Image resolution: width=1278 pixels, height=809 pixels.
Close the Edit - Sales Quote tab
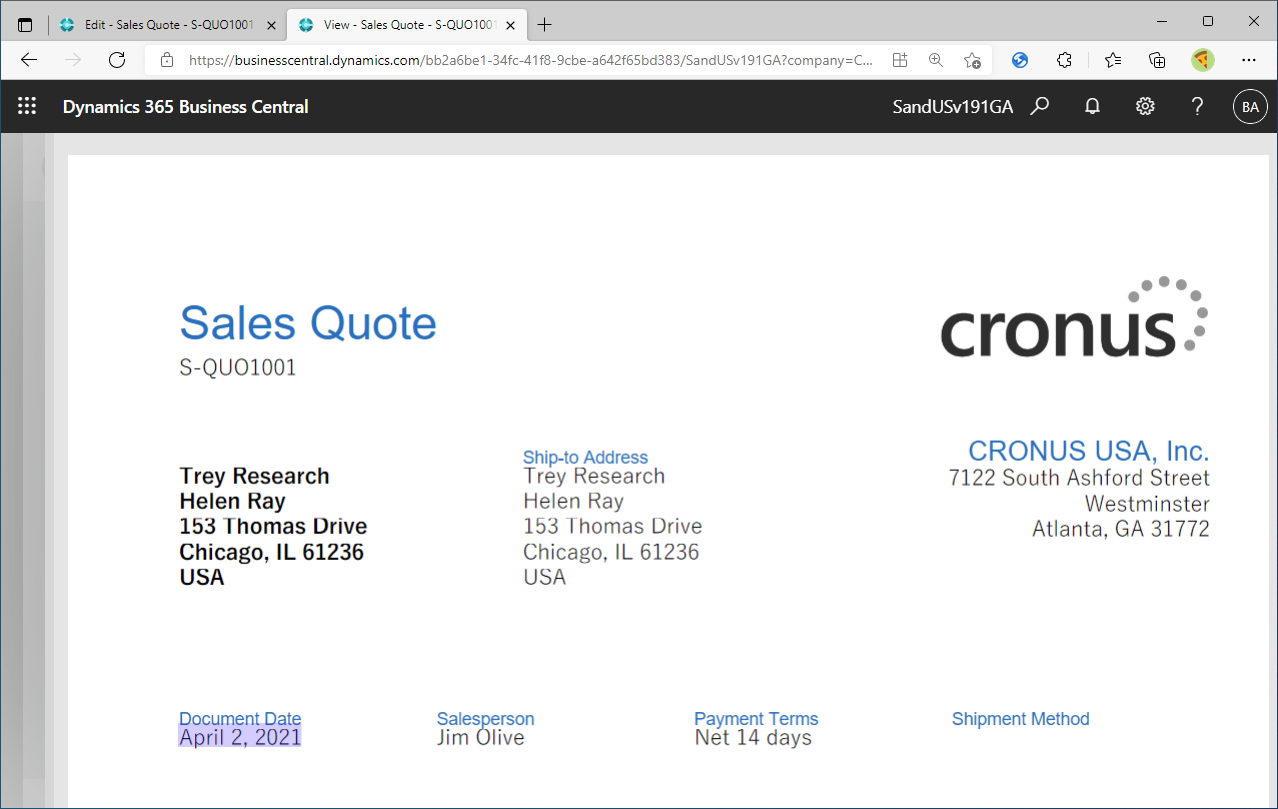point(271,25)
